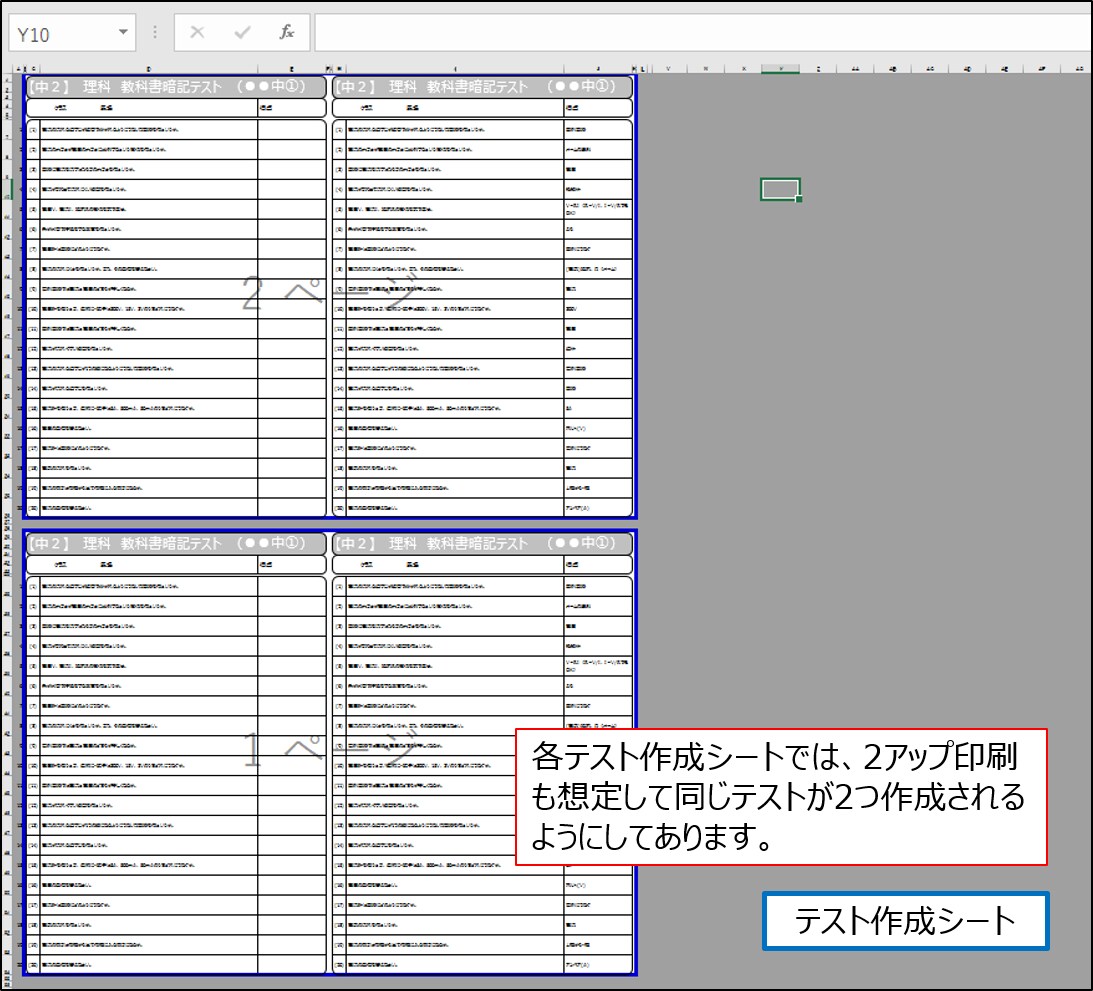Image resolution: width=1093 pixels, height=991 pixels.
Task: Click the Cancel (X) formula bar icon
Action: coord(197,32)
